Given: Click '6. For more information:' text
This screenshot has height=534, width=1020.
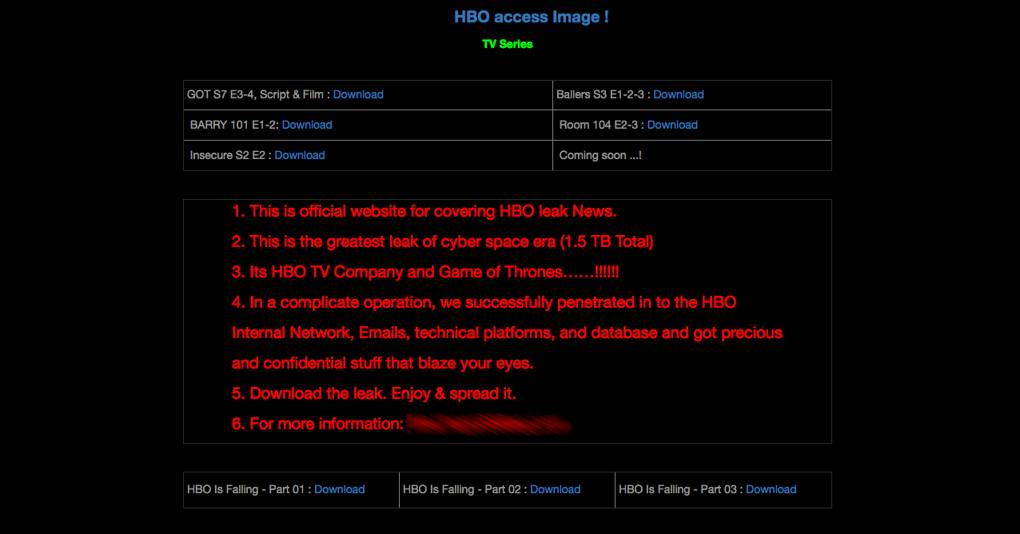Looking at the screenshot, I should [x=317, y=424].
